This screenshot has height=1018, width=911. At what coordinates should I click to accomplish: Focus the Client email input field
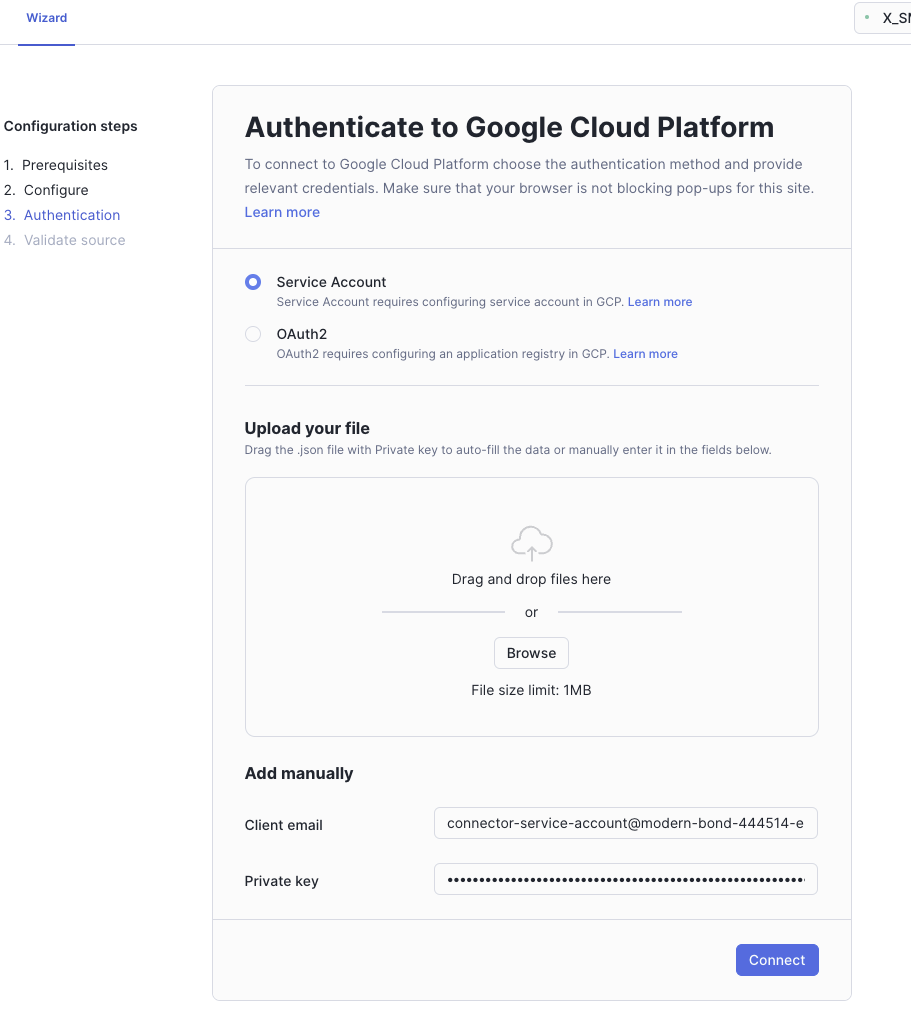tap(625, 823)
